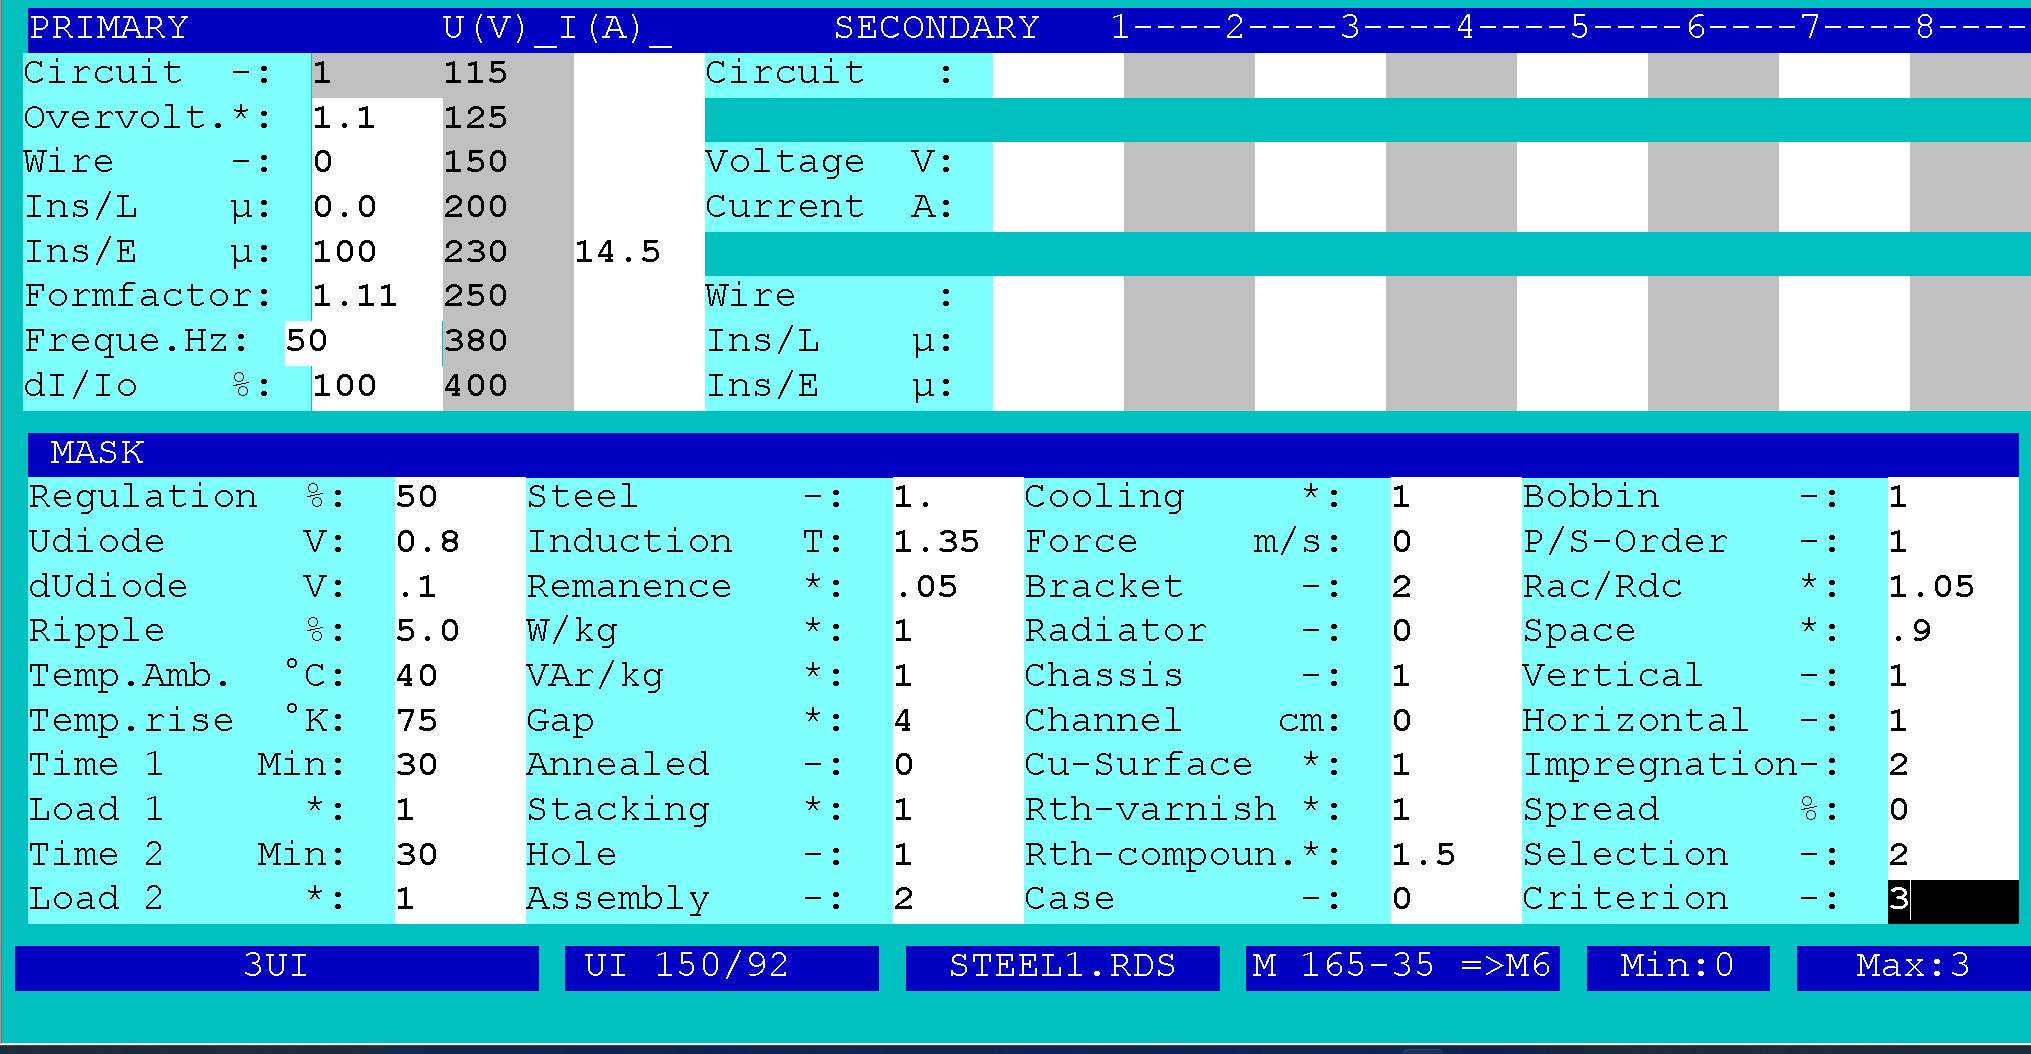Click the Space value .9
The image size is (2031, 1054).
point(1953,632)
